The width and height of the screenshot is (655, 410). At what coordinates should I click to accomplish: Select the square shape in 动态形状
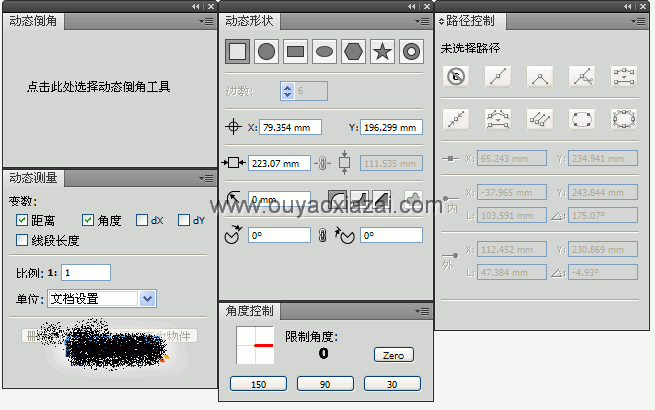coord(237,52)
